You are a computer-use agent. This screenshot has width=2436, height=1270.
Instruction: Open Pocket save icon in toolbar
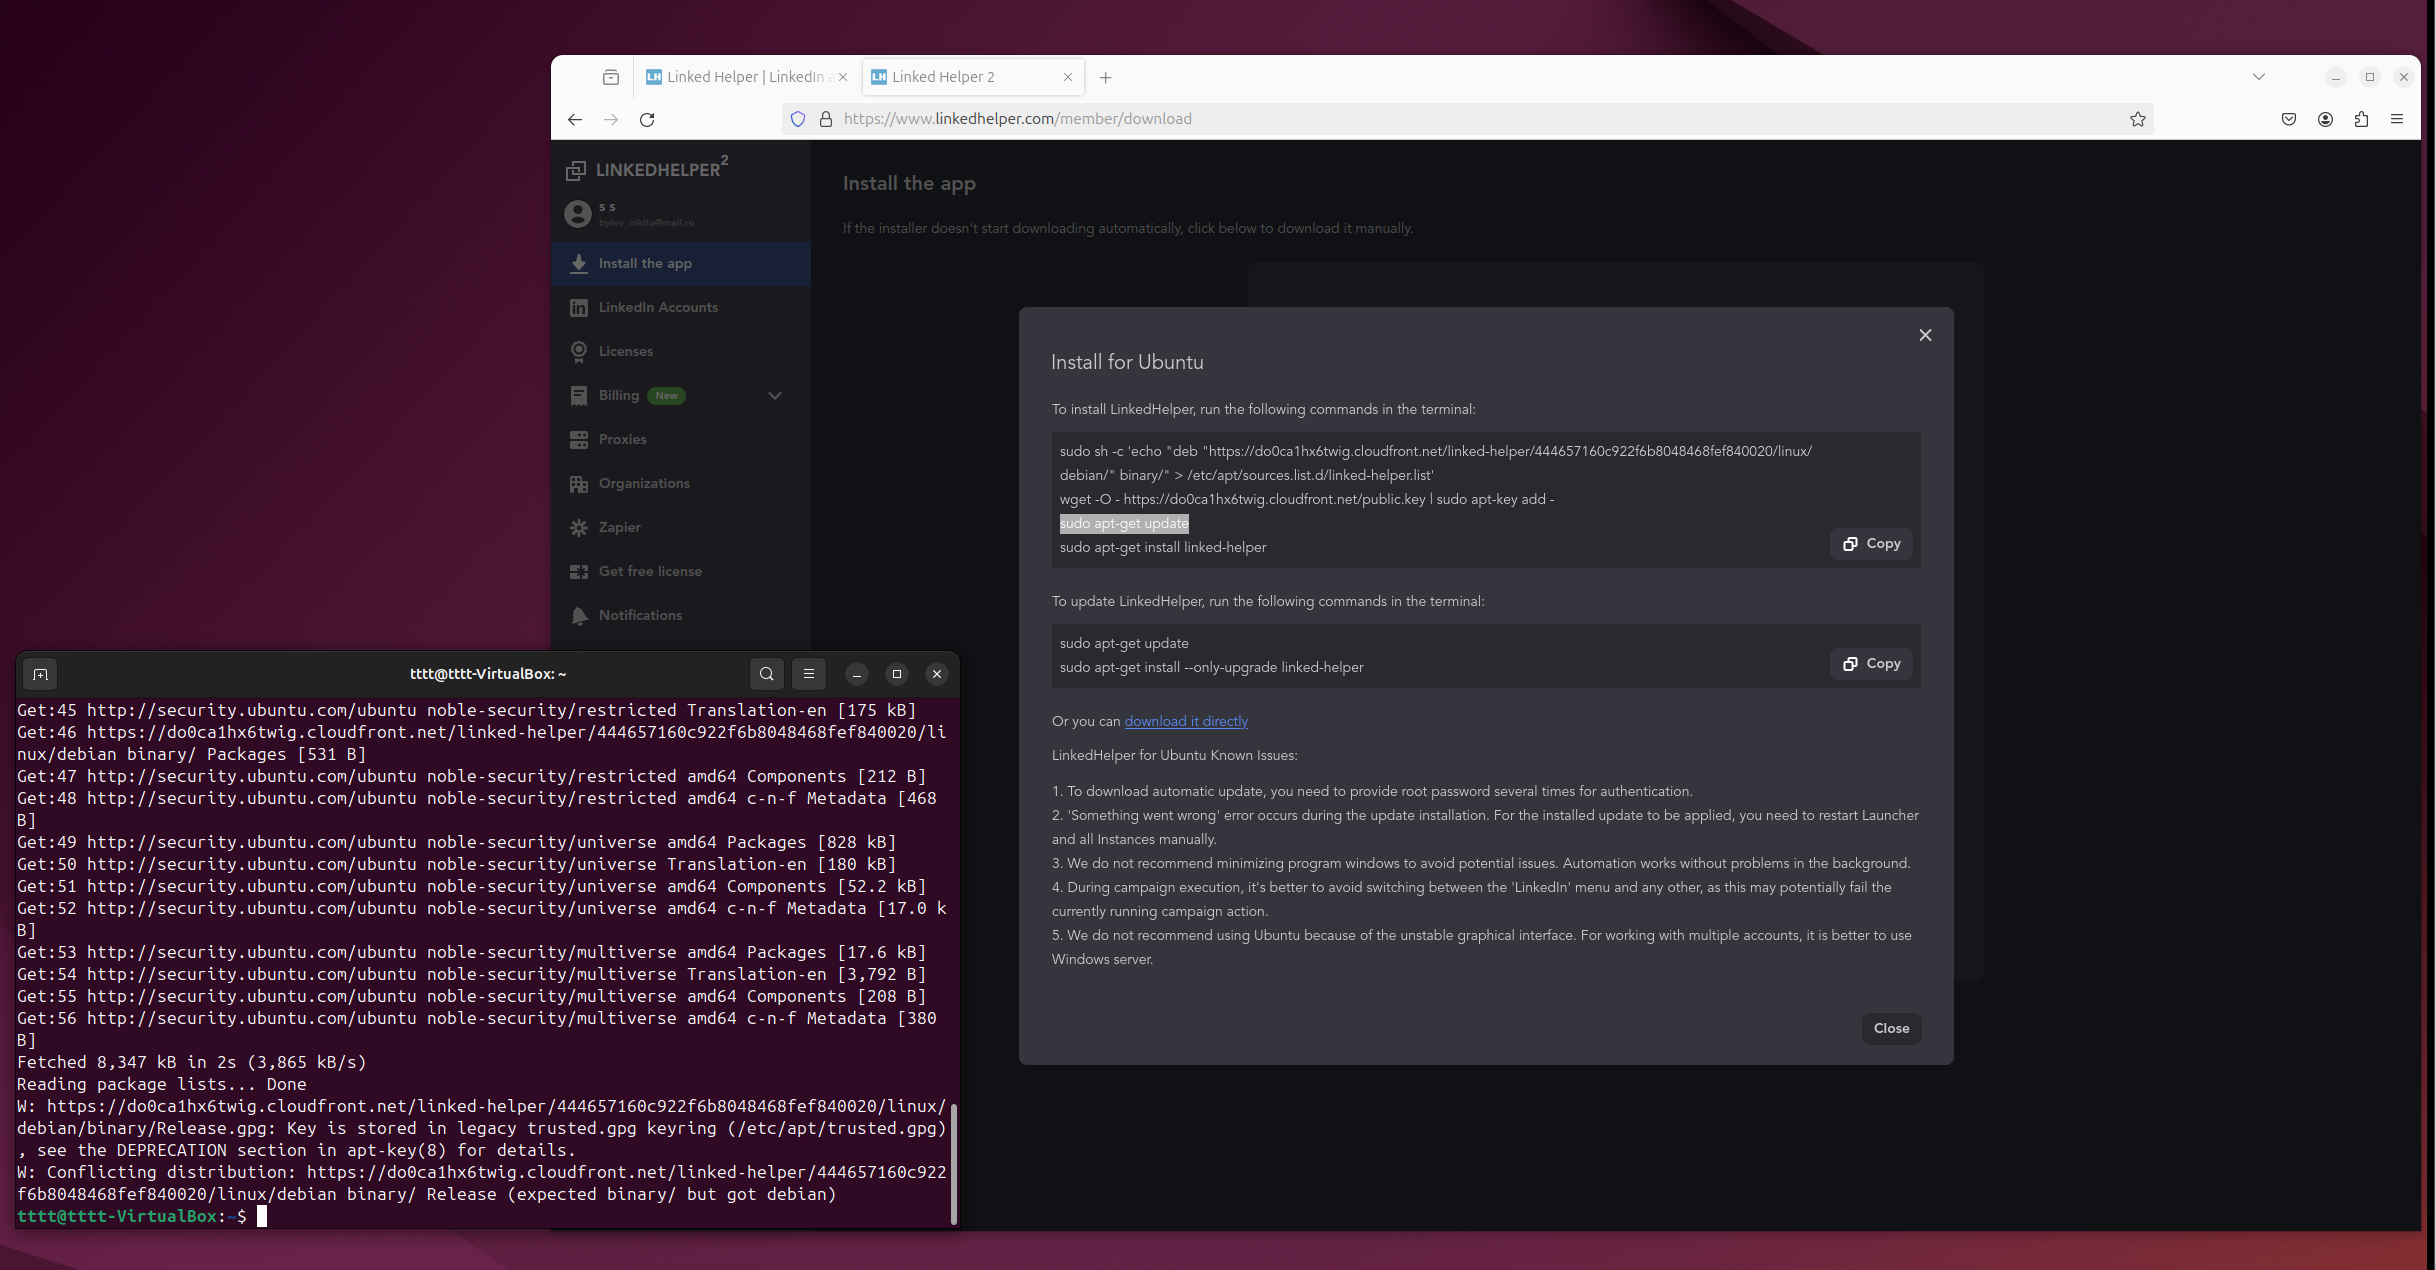click(x=2289, y=119)
